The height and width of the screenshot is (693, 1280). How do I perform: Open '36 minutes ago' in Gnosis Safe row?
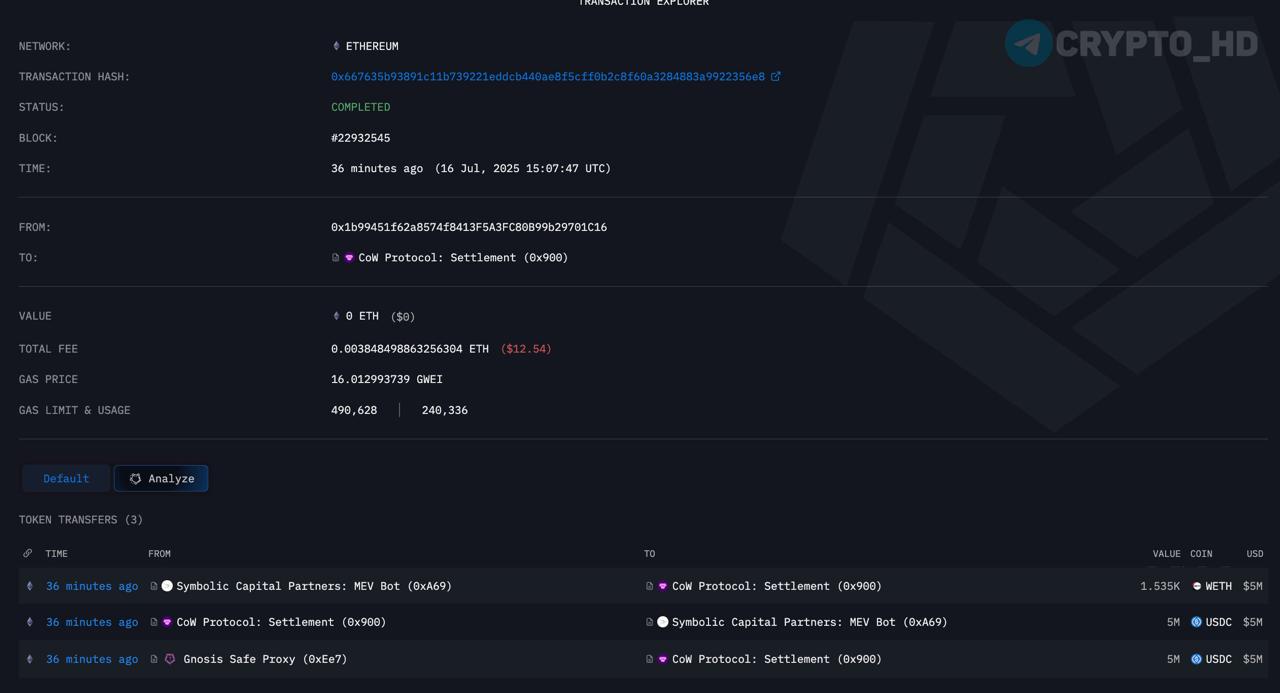click(x=92, y=659)
